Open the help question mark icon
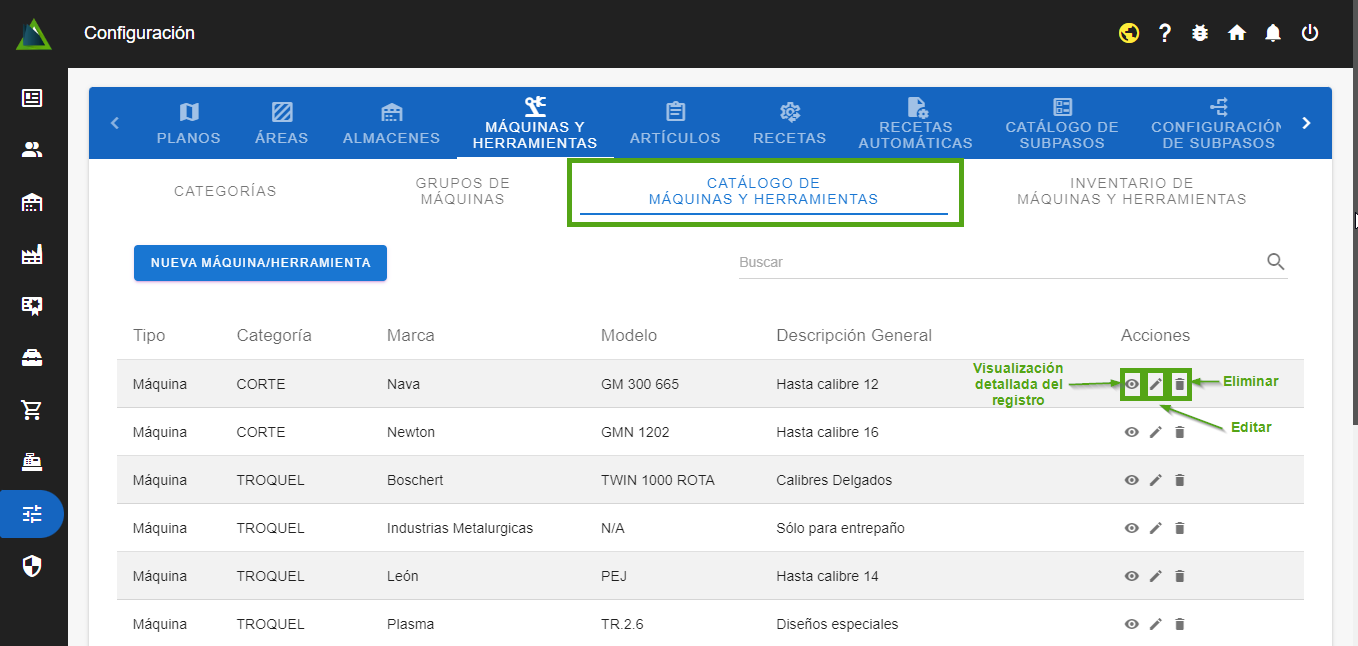The height and width of the screenshot is (646, 1358). [1165, 33]
